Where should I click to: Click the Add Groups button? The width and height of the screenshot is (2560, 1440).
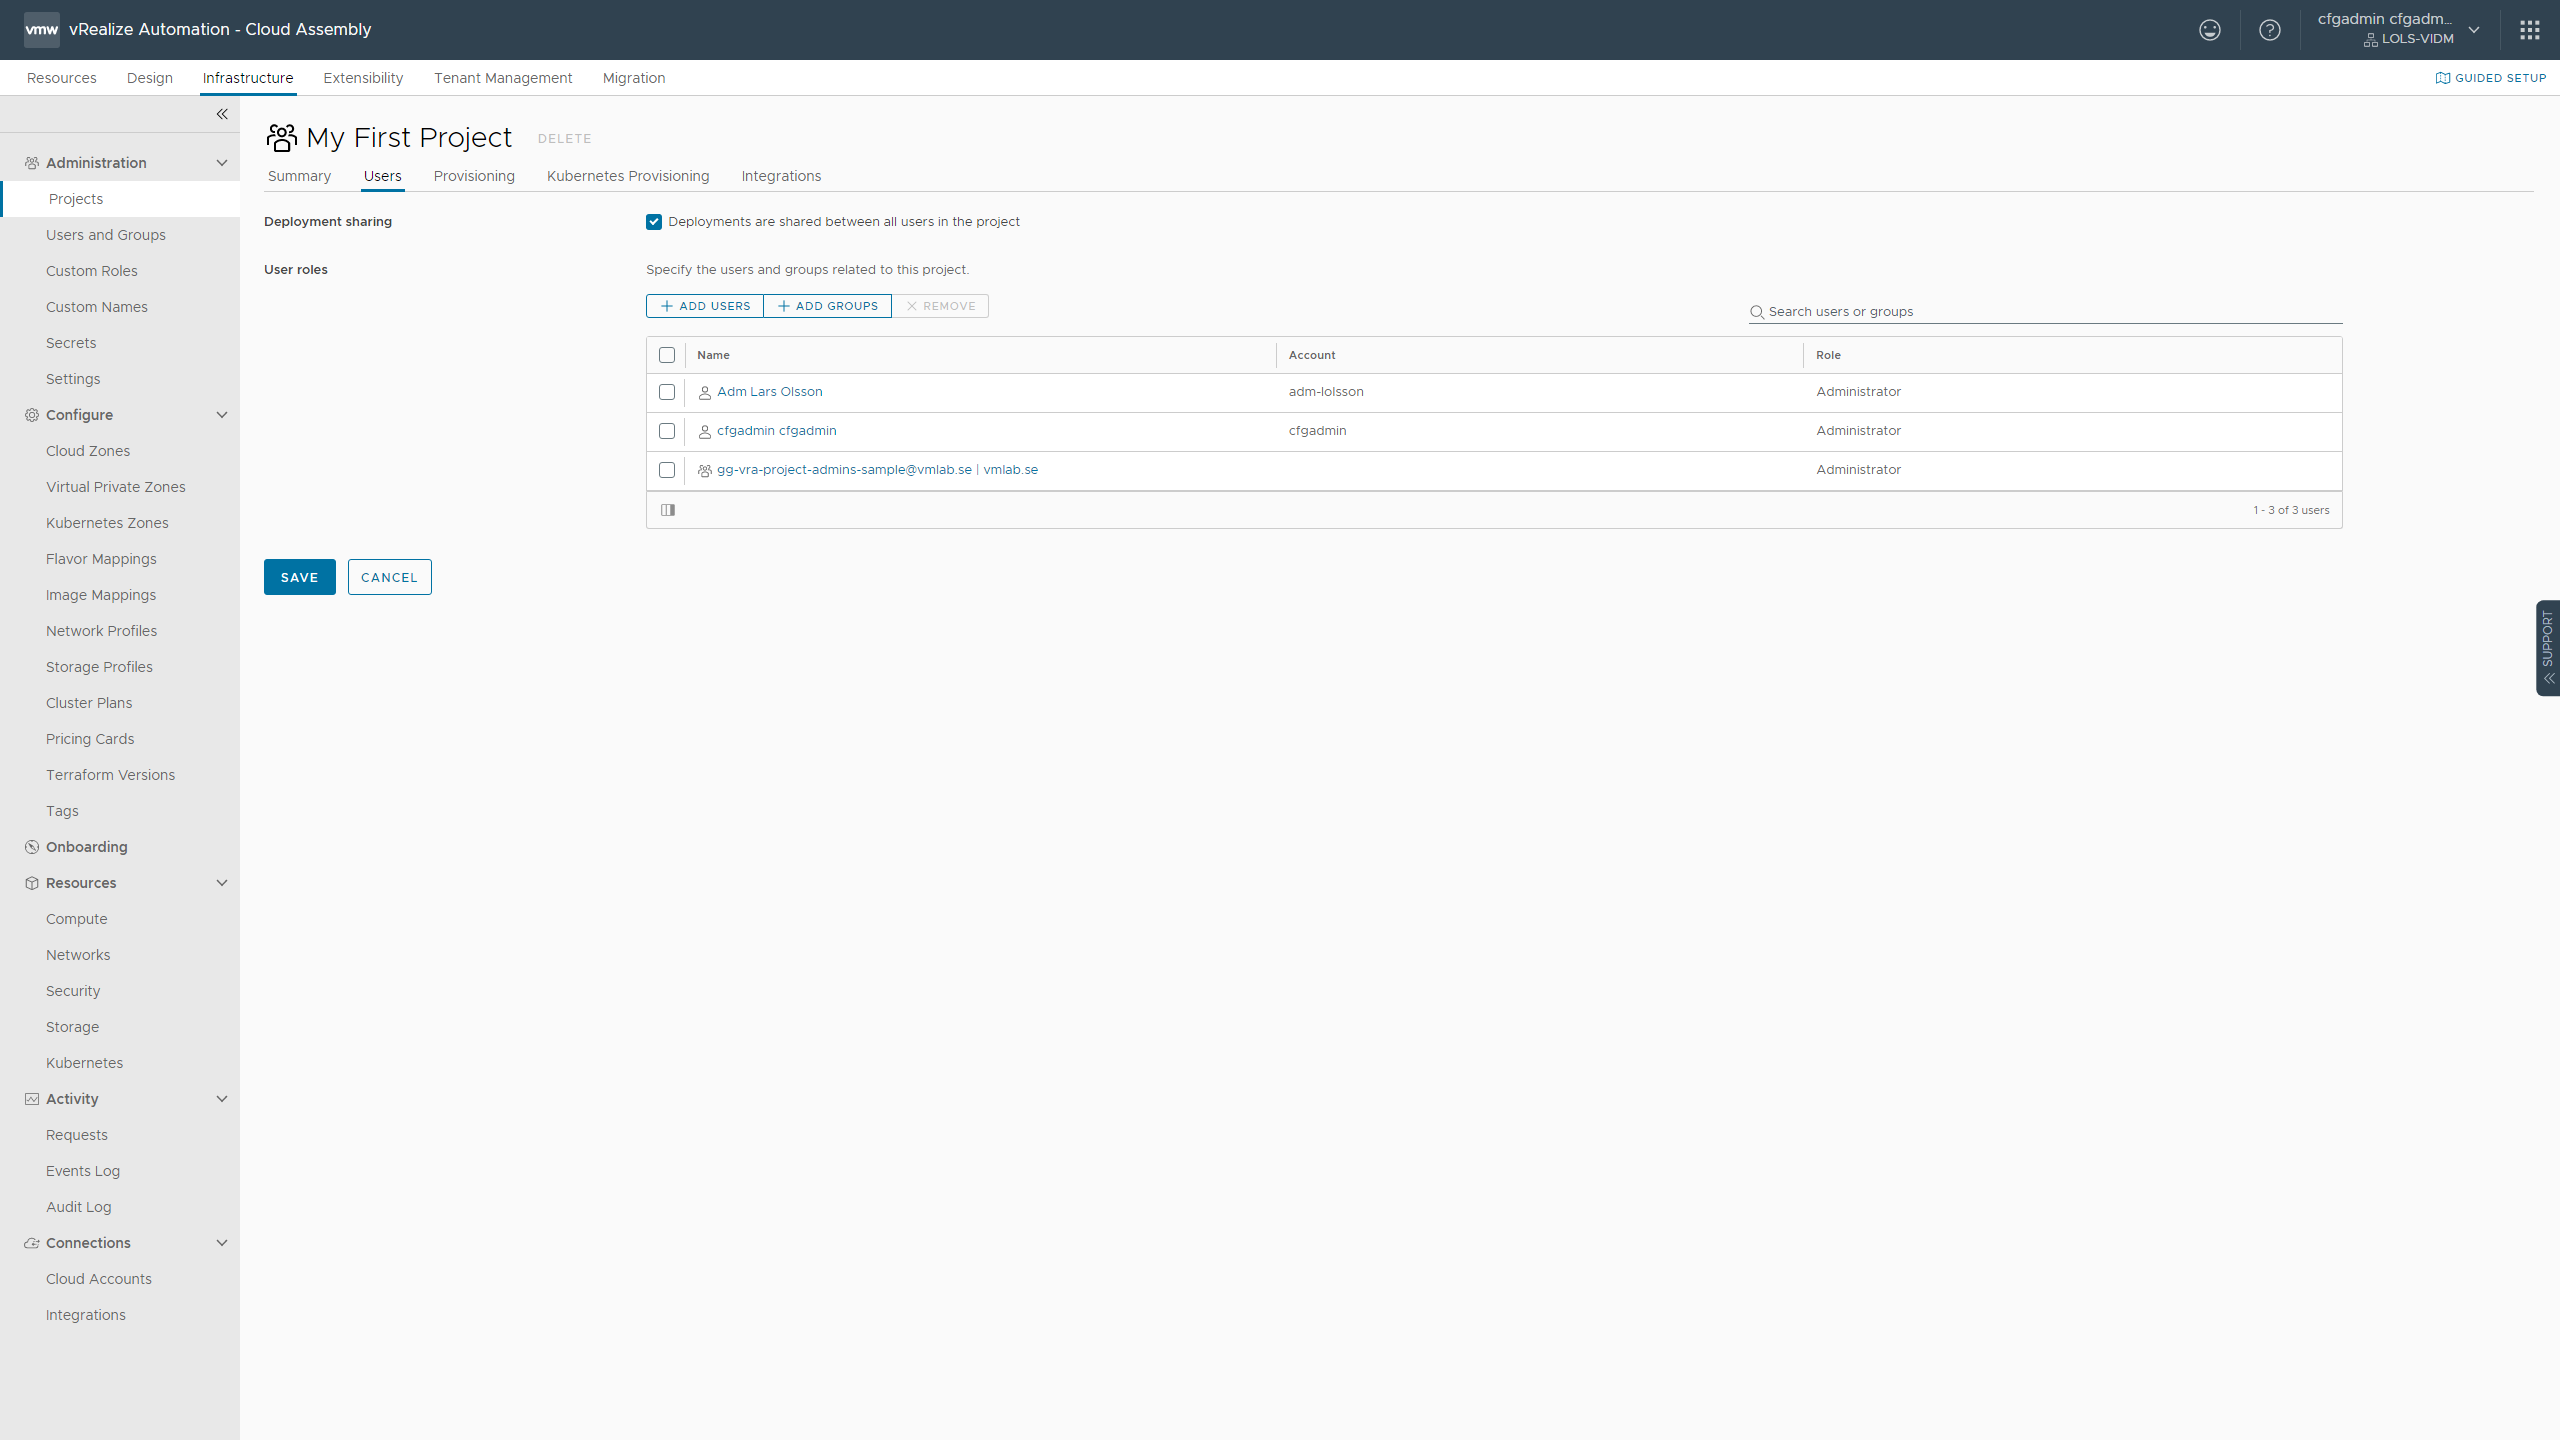(x=827, y=306)
